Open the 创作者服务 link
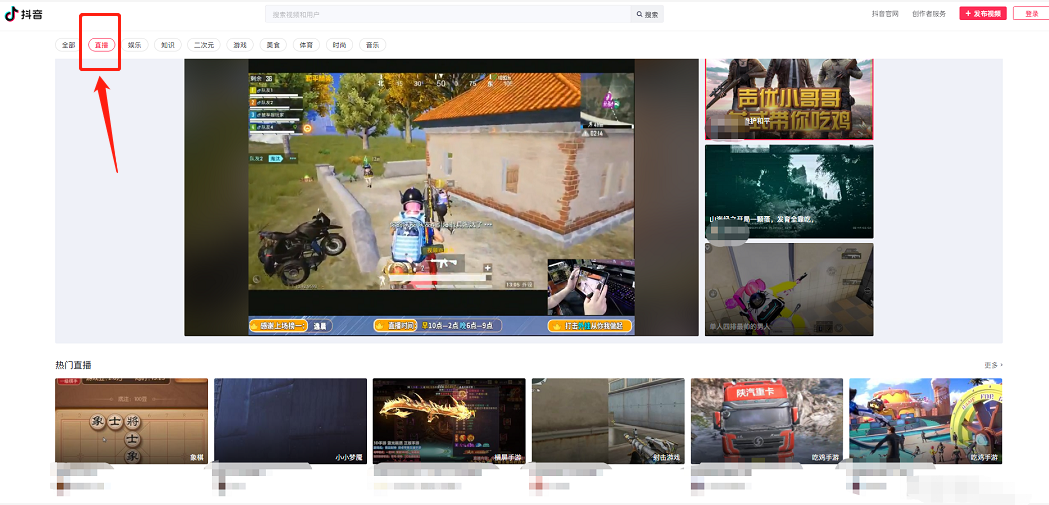Image resolution: width=1049 pixels, height=505 pixels. point(929,13)
